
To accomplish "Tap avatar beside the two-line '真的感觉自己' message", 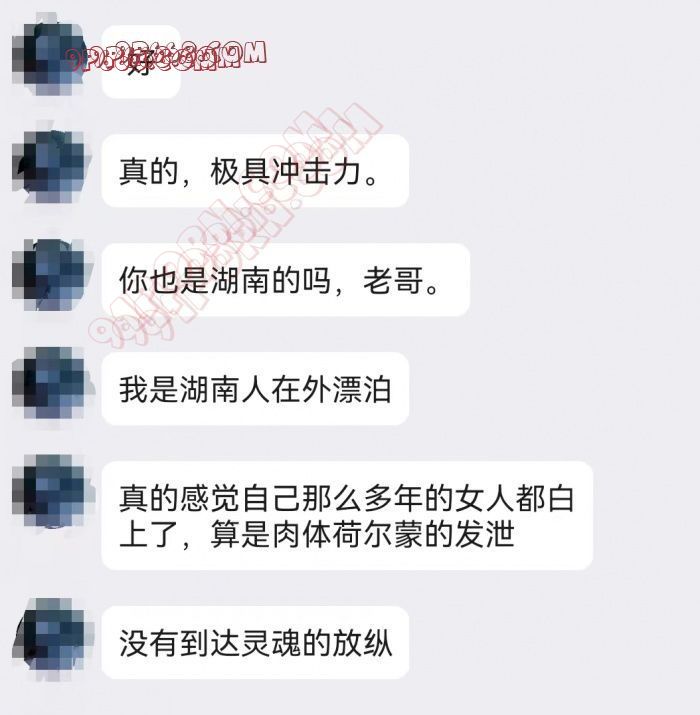I will (x=49, y=492).
